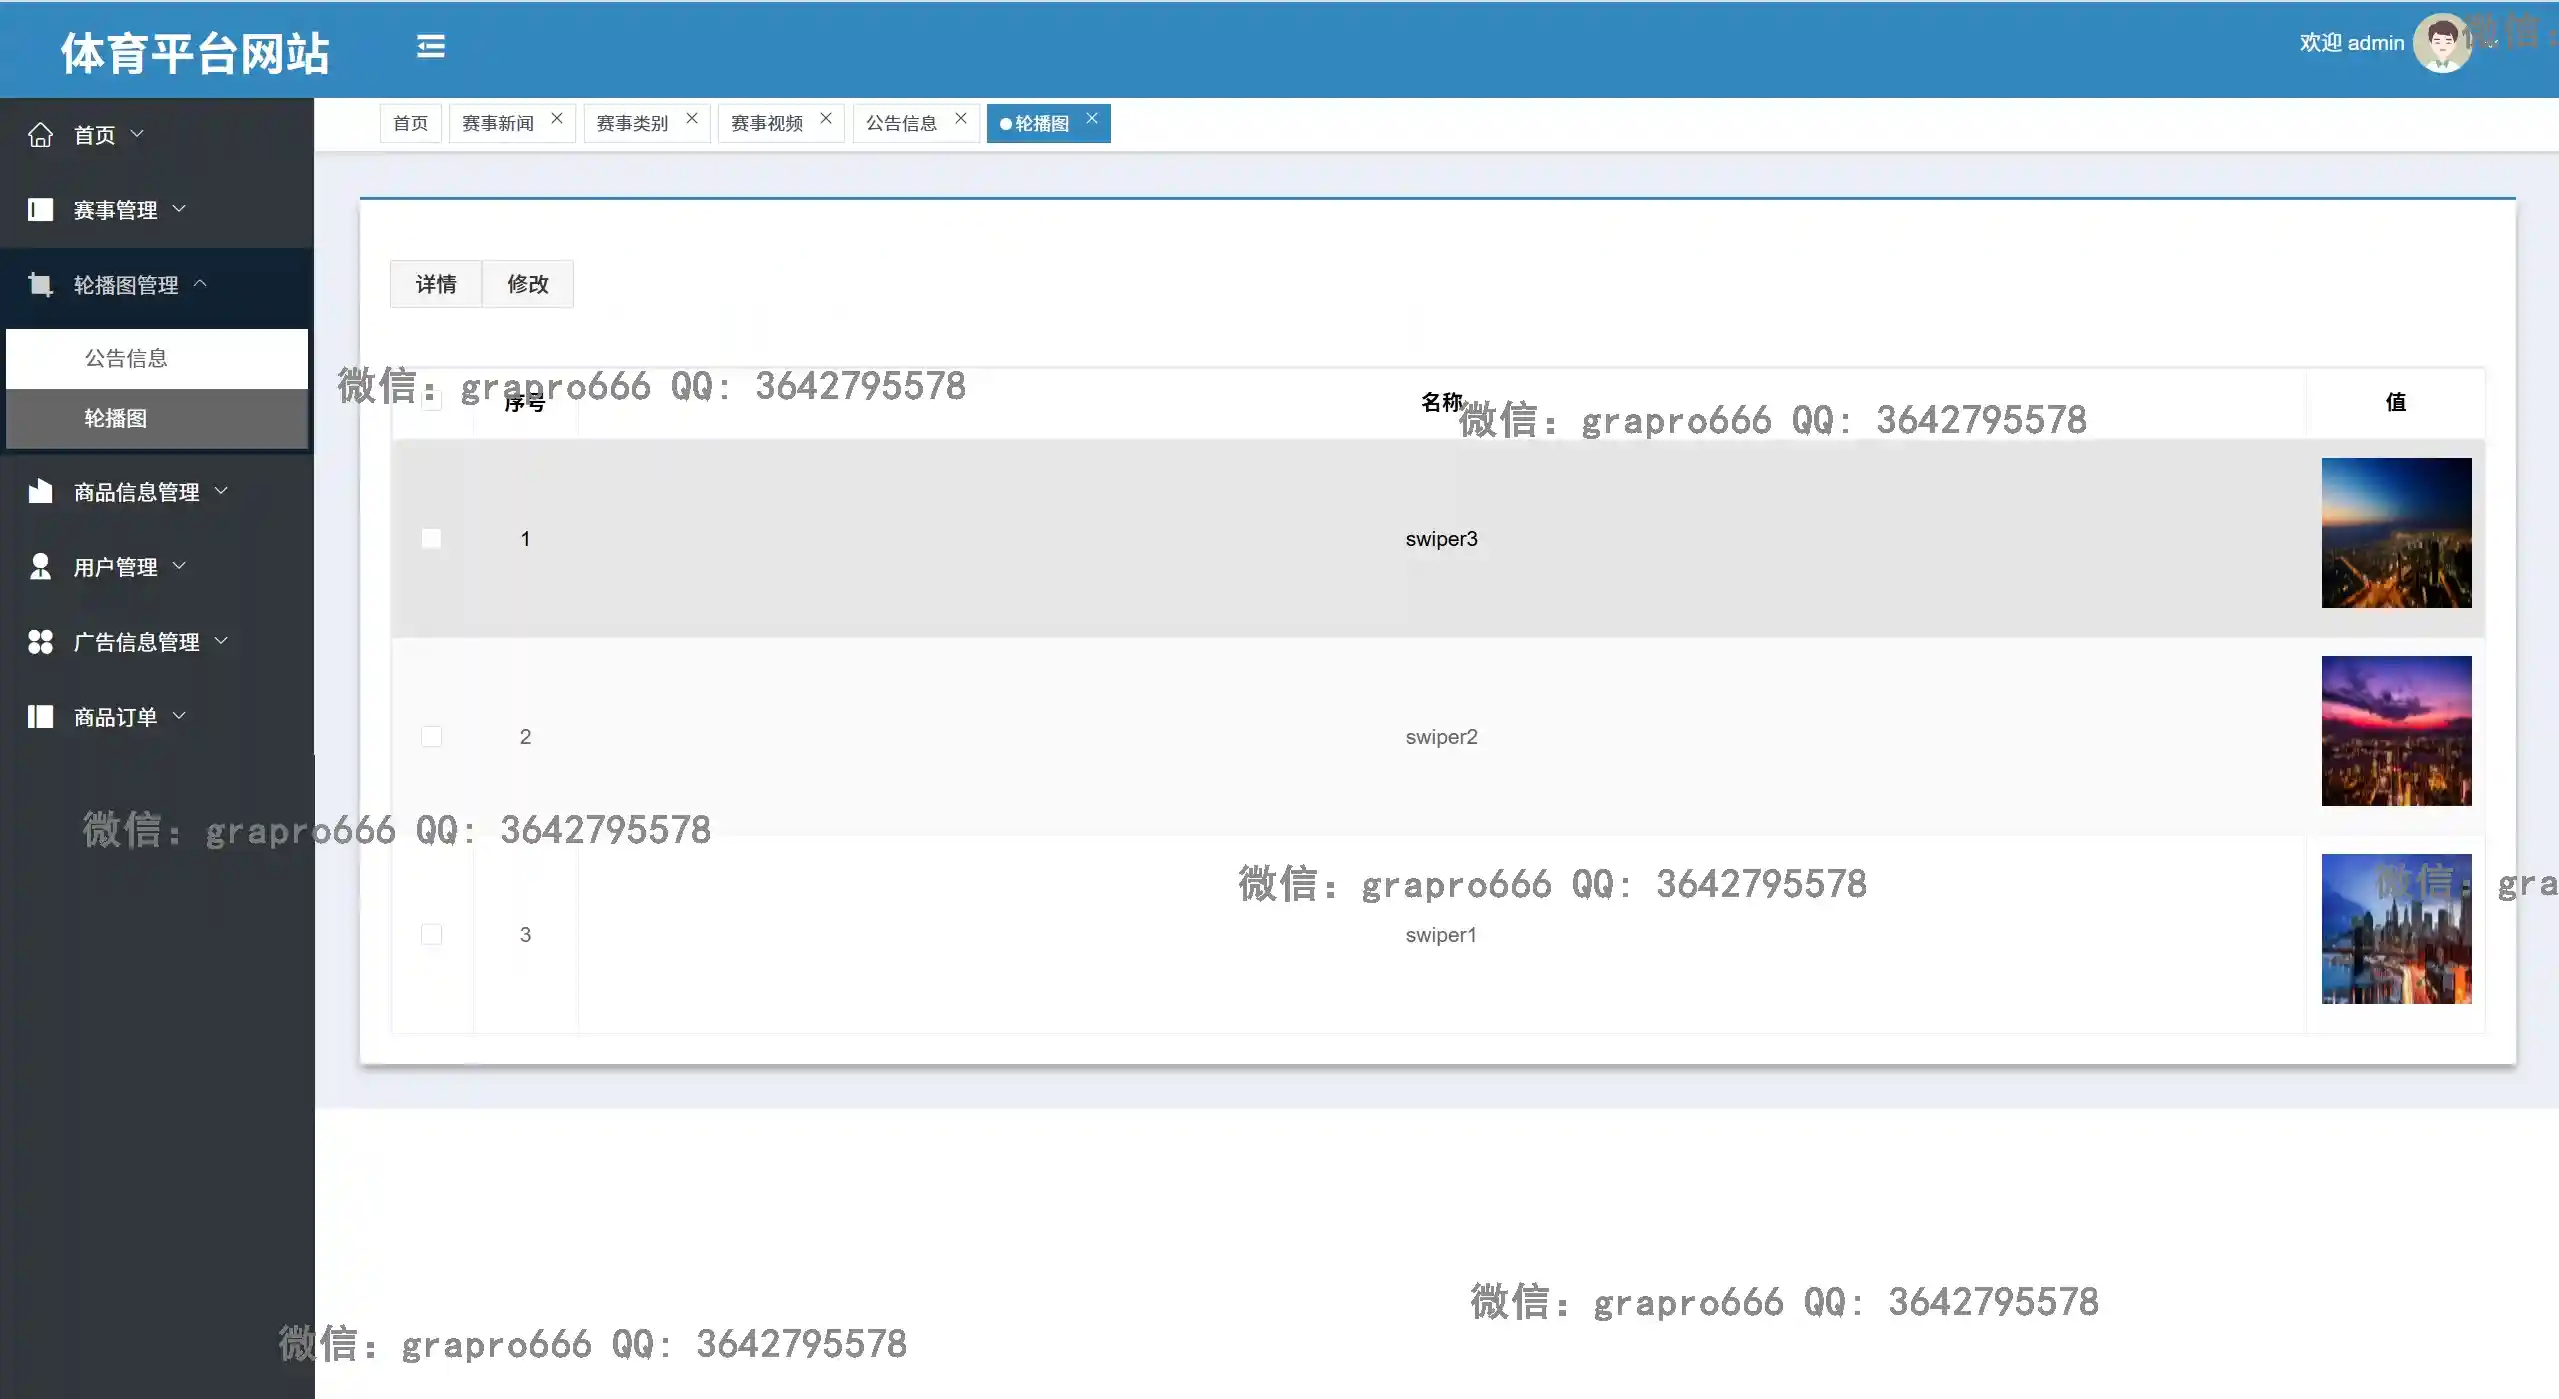Expand the 用户管理 chevron arrow
The image size is (2559, 1399).
(179, 565)
